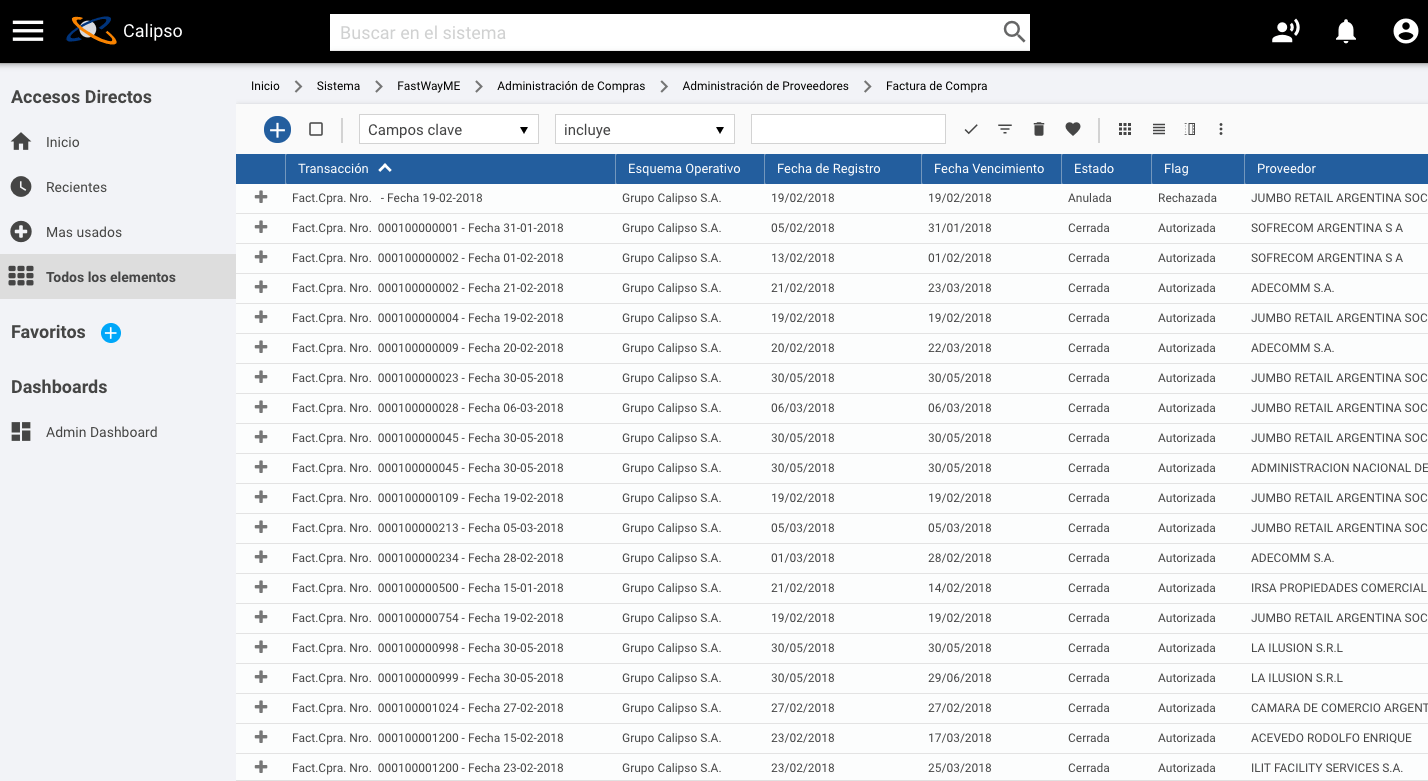This screenshot has height=781, width=1428.
Task: Add a new Factura de Compra
Action: coord(277,129)
